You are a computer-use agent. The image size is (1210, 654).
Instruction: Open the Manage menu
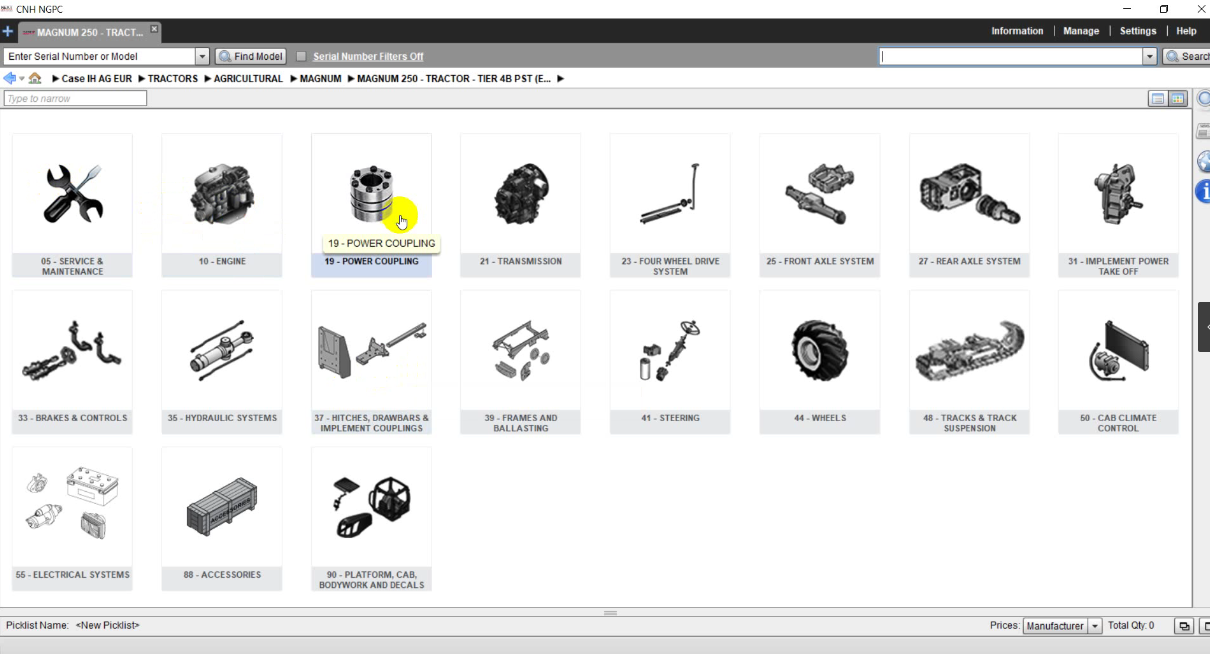(x=1081, y=31)
